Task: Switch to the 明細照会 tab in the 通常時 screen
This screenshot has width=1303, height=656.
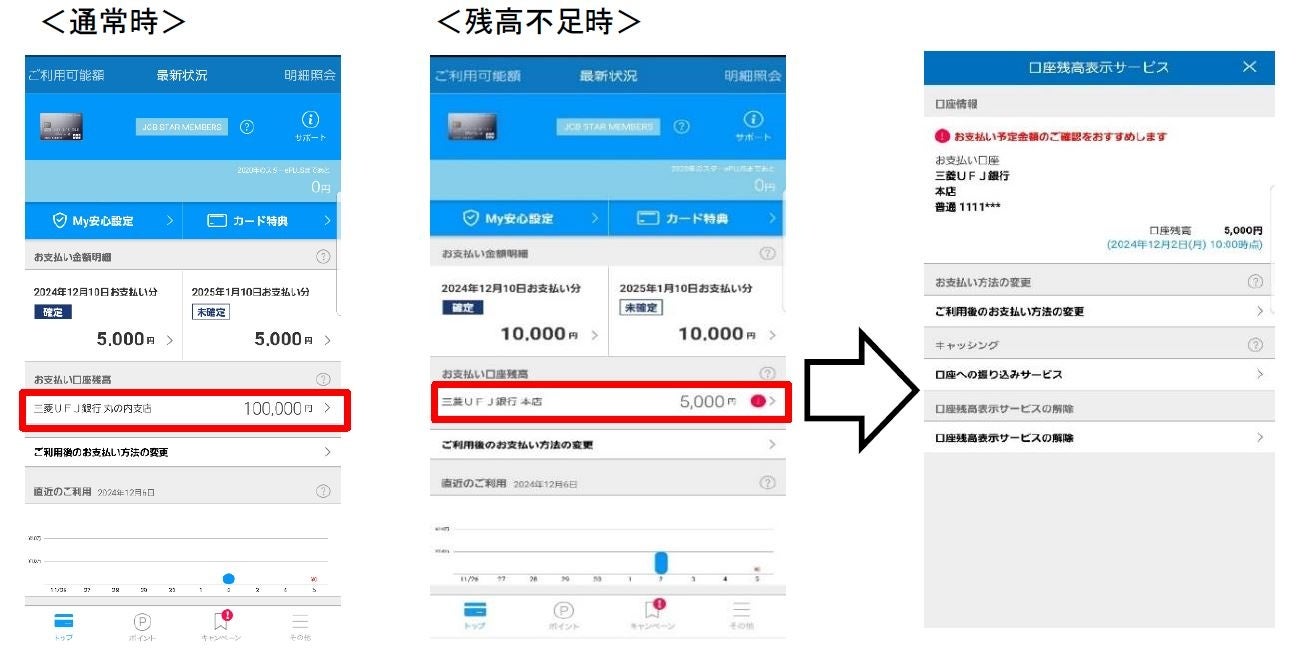Action: pos(310,75)
